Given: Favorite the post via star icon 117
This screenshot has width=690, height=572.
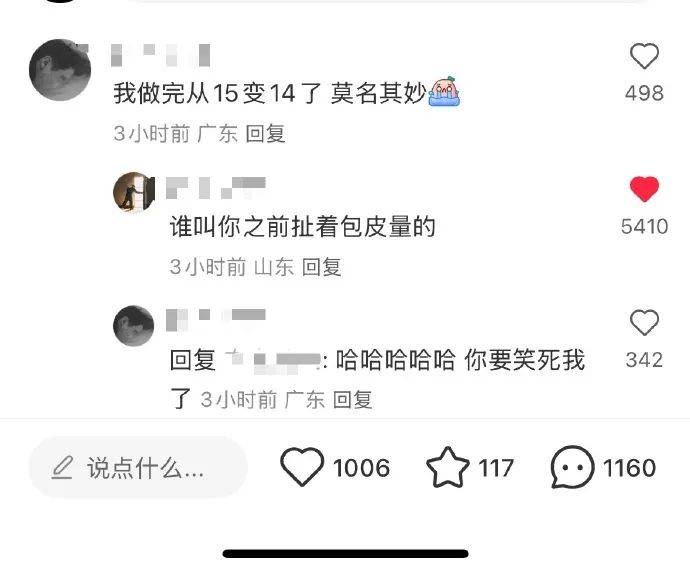Looking at the screenshot, I should 448,467.
